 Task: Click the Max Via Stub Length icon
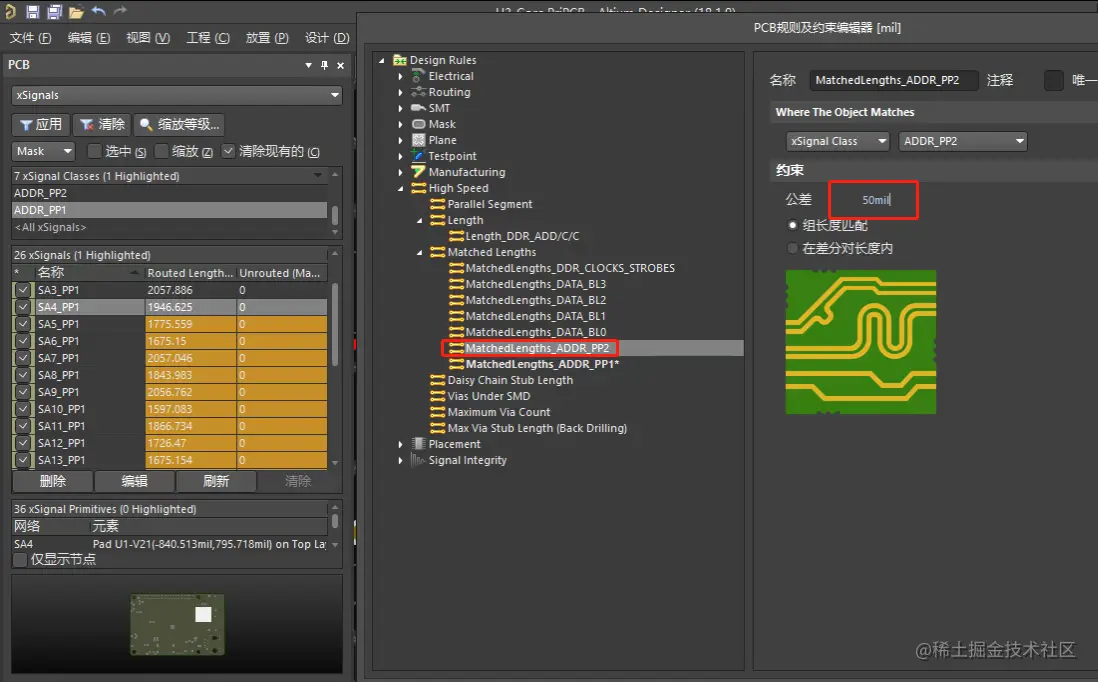tap(438, 428)
